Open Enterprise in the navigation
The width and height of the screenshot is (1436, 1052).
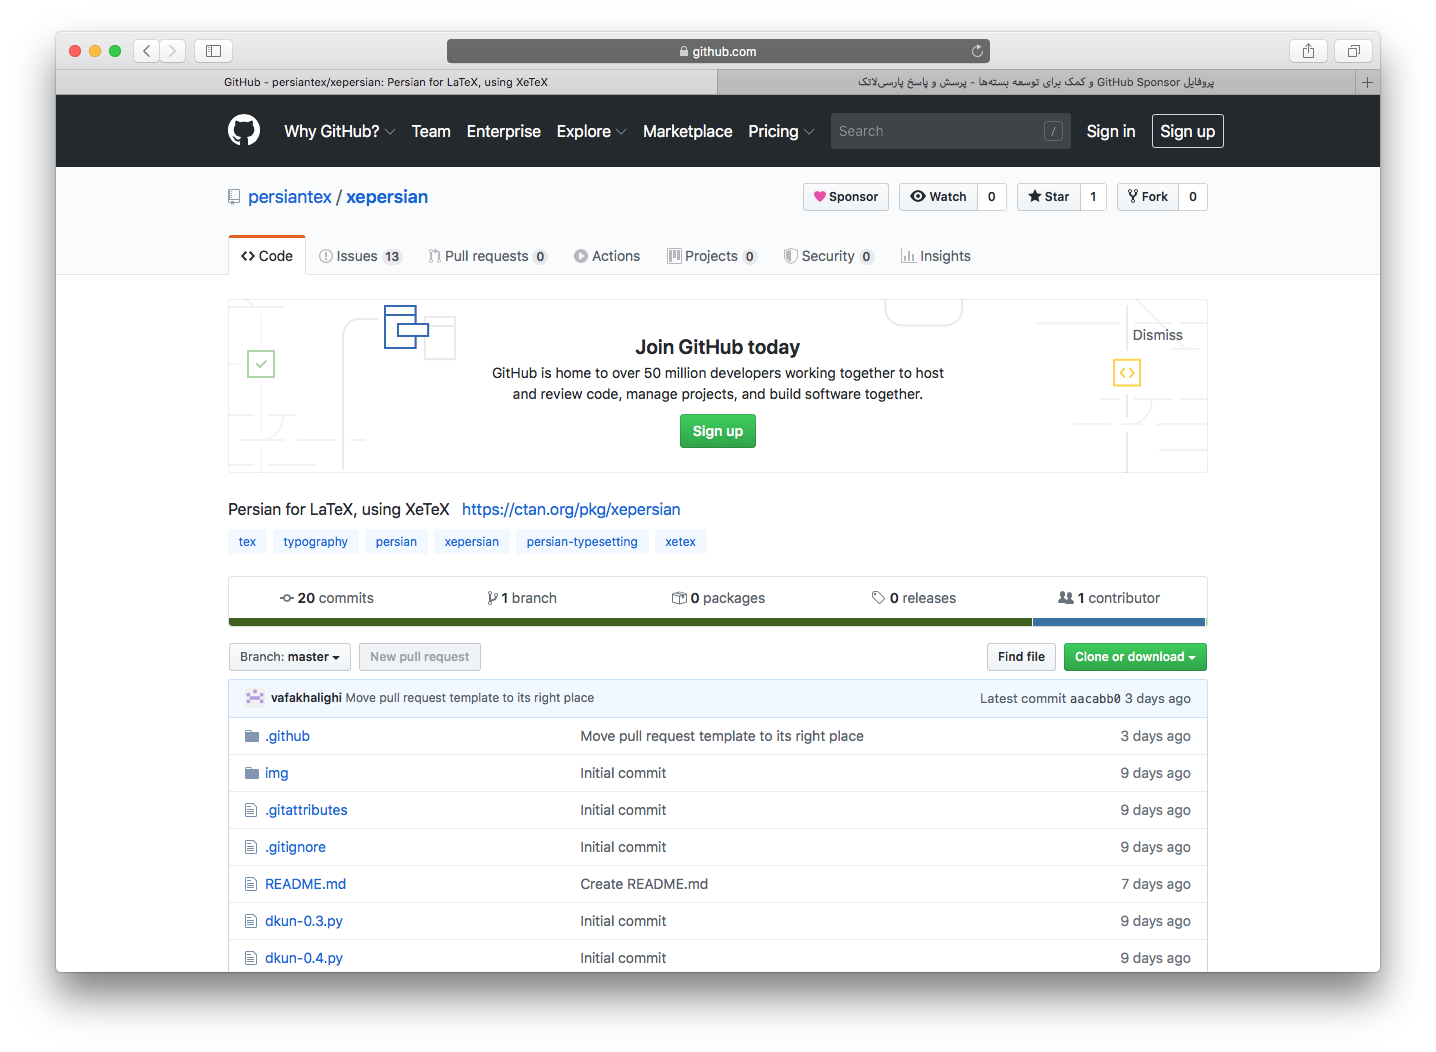point(504,131)
